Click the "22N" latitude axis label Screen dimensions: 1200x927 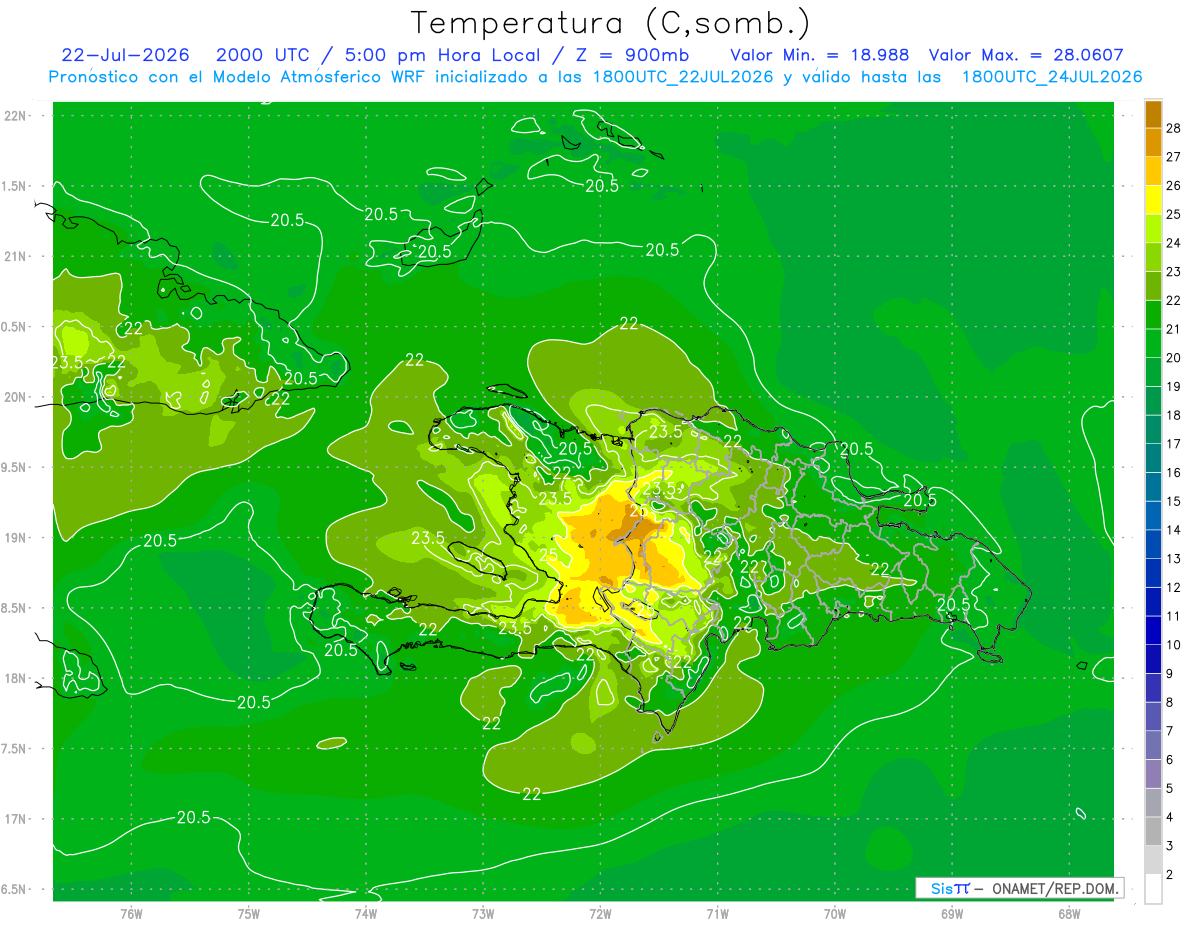click(17, 116)
